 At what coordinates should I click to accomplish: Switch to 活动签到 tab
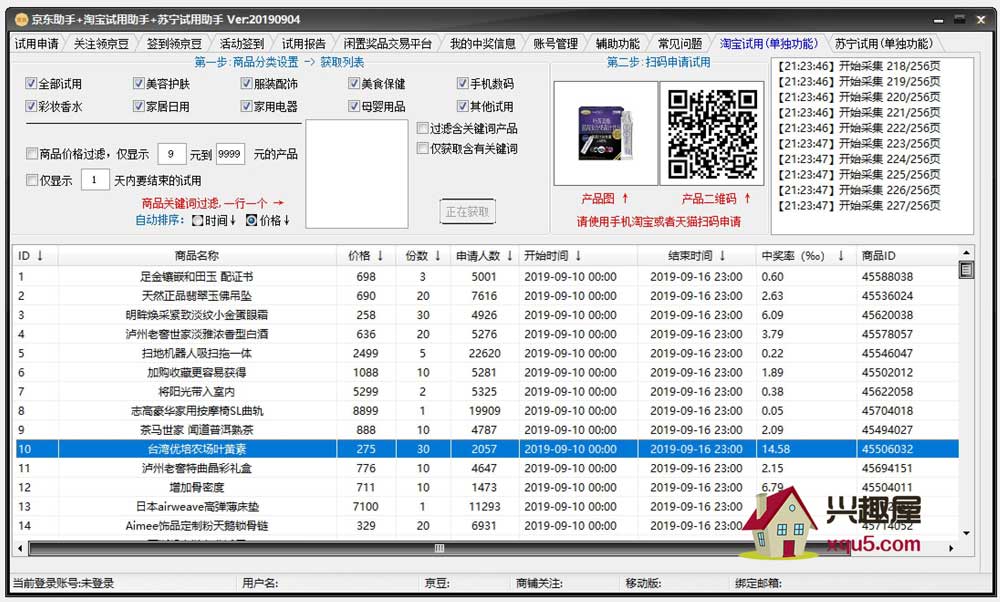coord(242,43)
